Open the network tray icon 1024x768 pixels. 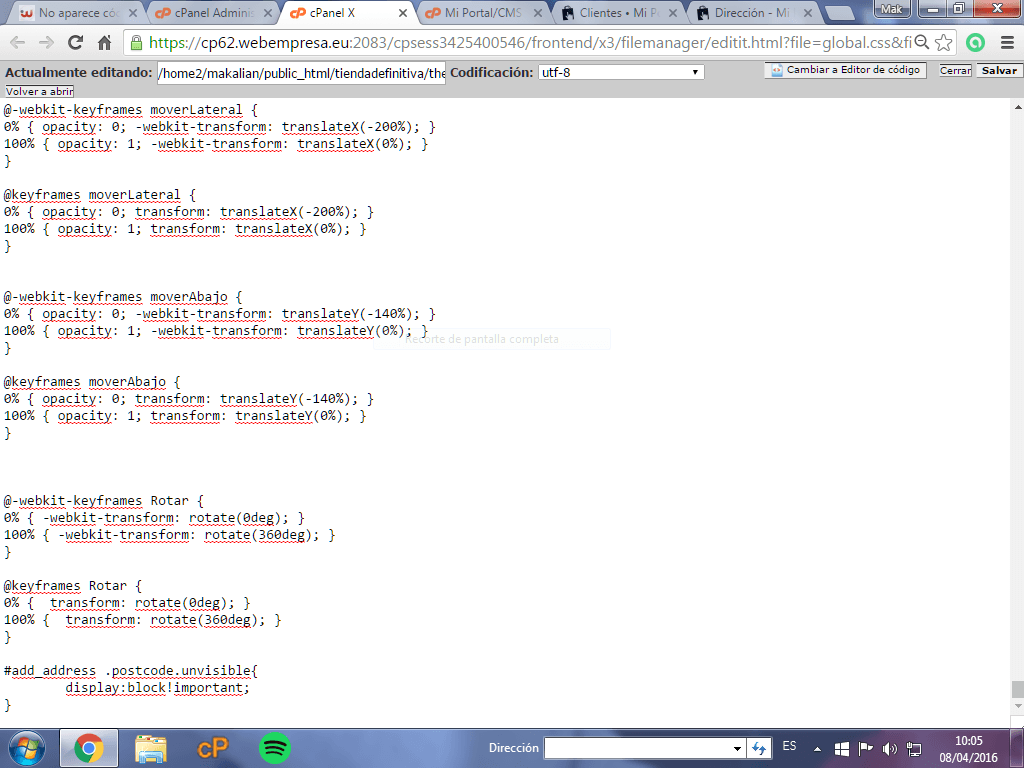(x=914, y=748)
